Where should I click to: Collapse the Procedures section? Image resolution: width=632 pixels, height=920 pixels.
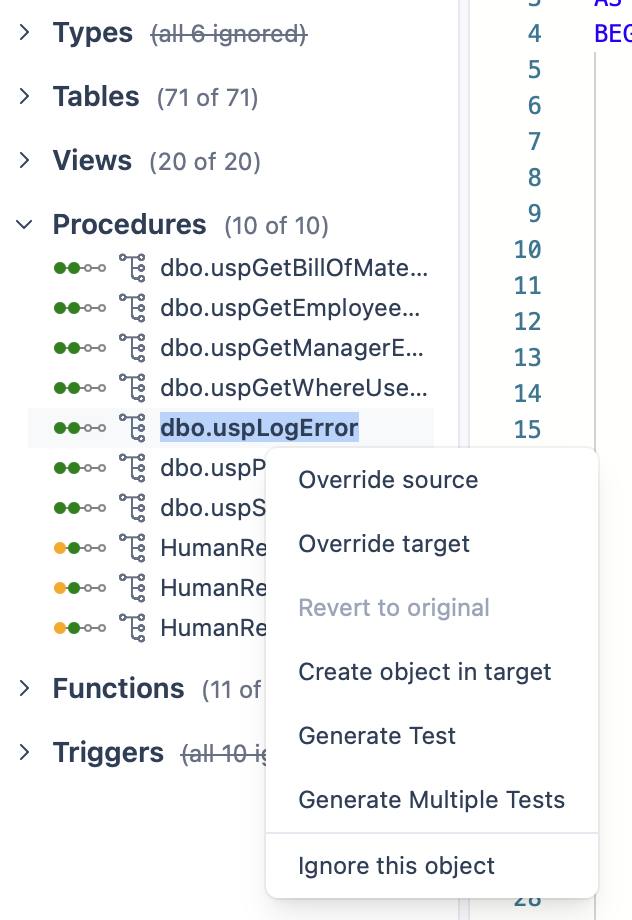point(25,225)
